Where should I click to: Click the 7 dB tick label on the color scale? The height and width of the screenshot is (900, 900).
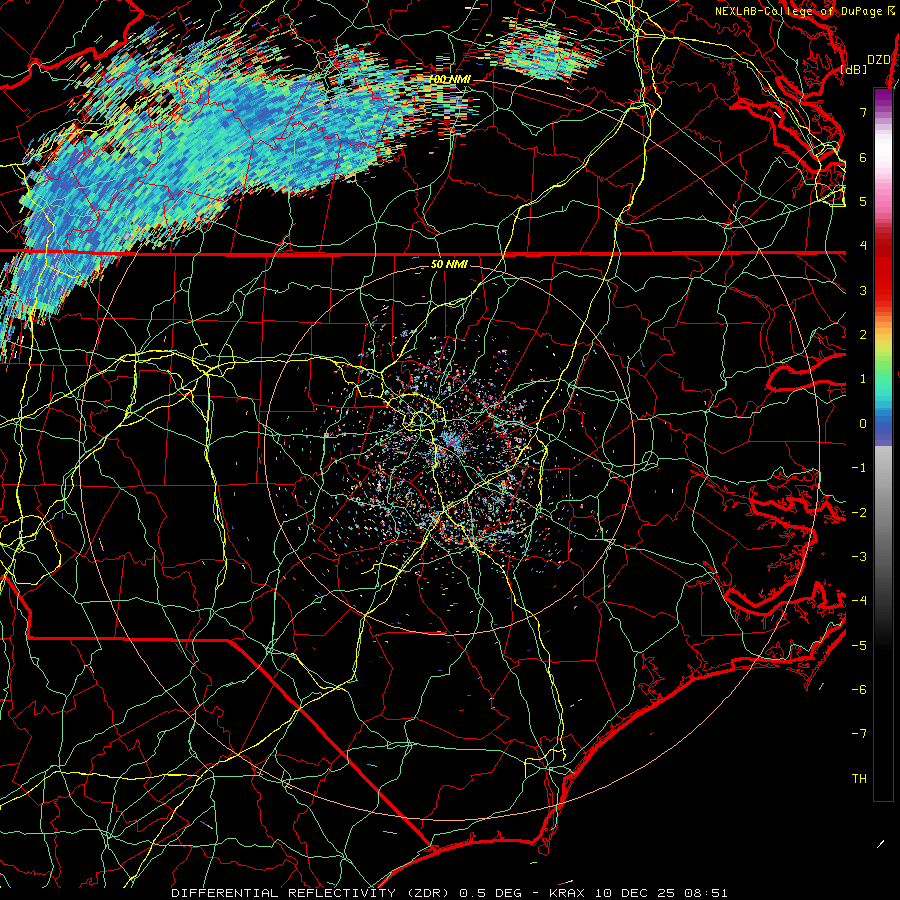coord(863,112)
